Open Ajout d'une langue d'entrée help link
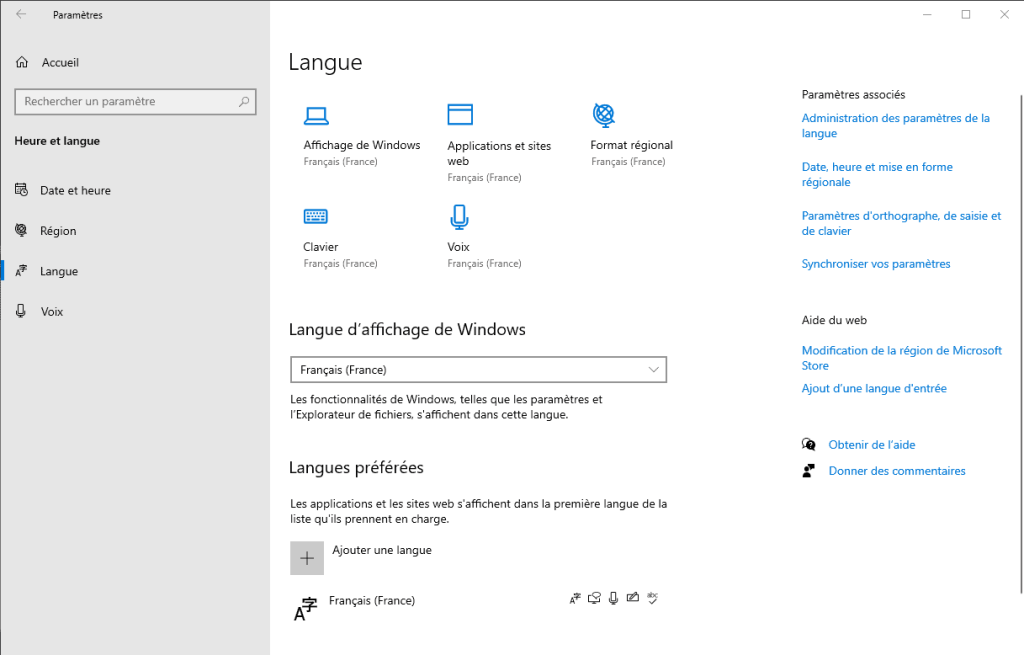Screen dimensions: 1024x655 (873, 388)
